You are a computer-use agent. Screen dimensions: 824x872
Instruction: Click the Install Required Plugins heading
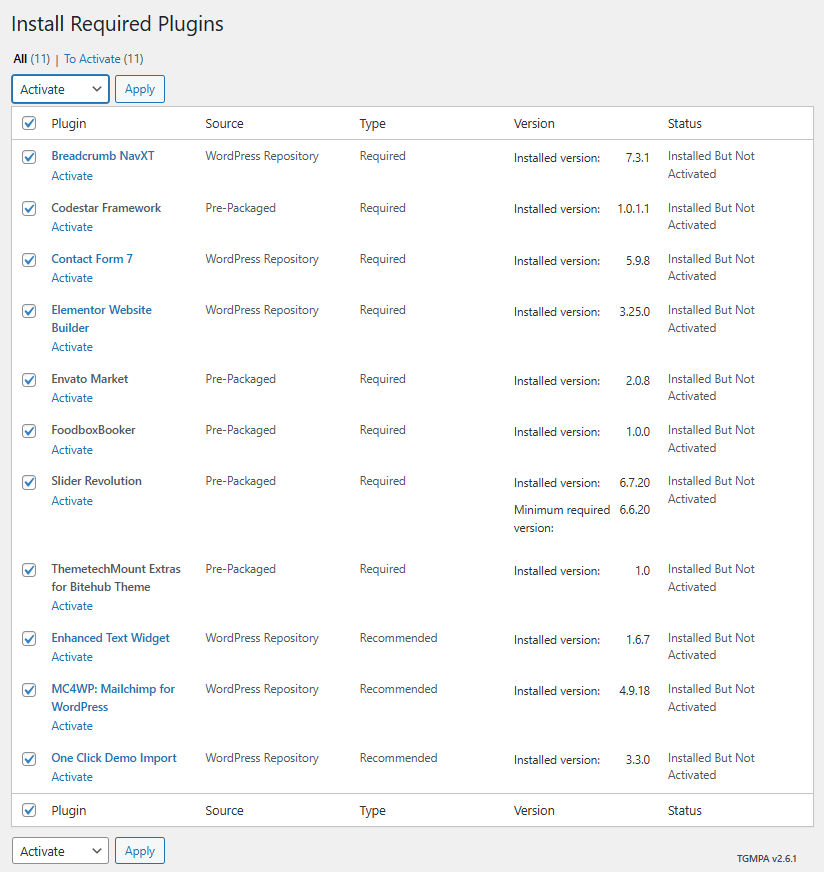[117, 24]
